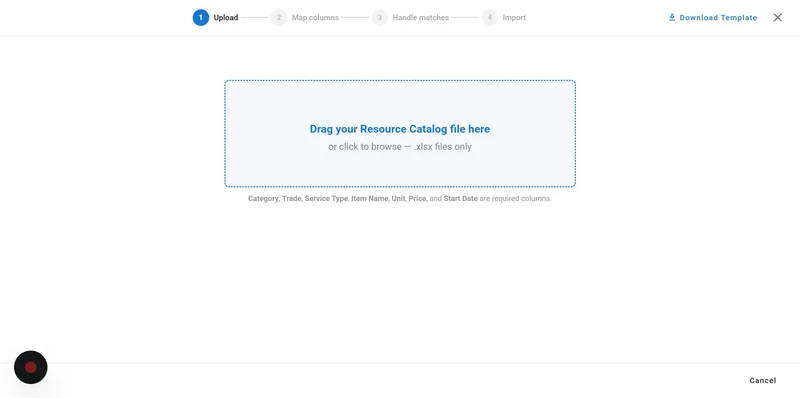This screenshot has width=800, height=398.
Task: Select the Upload step label
Action: tap(226, 17)
